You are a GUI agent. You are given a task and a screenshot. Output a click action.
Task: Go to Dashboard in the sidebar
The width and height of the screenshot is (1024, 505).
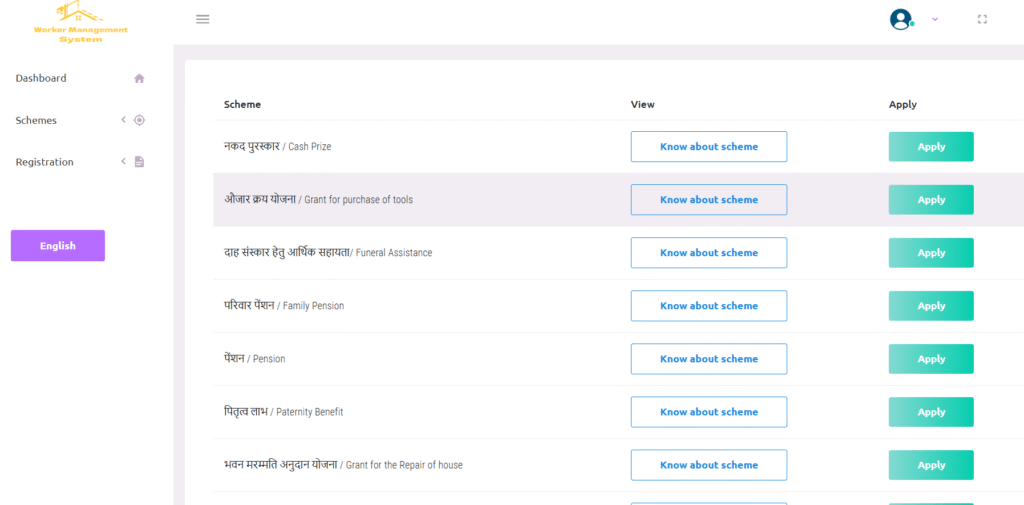tap(41, 78)
